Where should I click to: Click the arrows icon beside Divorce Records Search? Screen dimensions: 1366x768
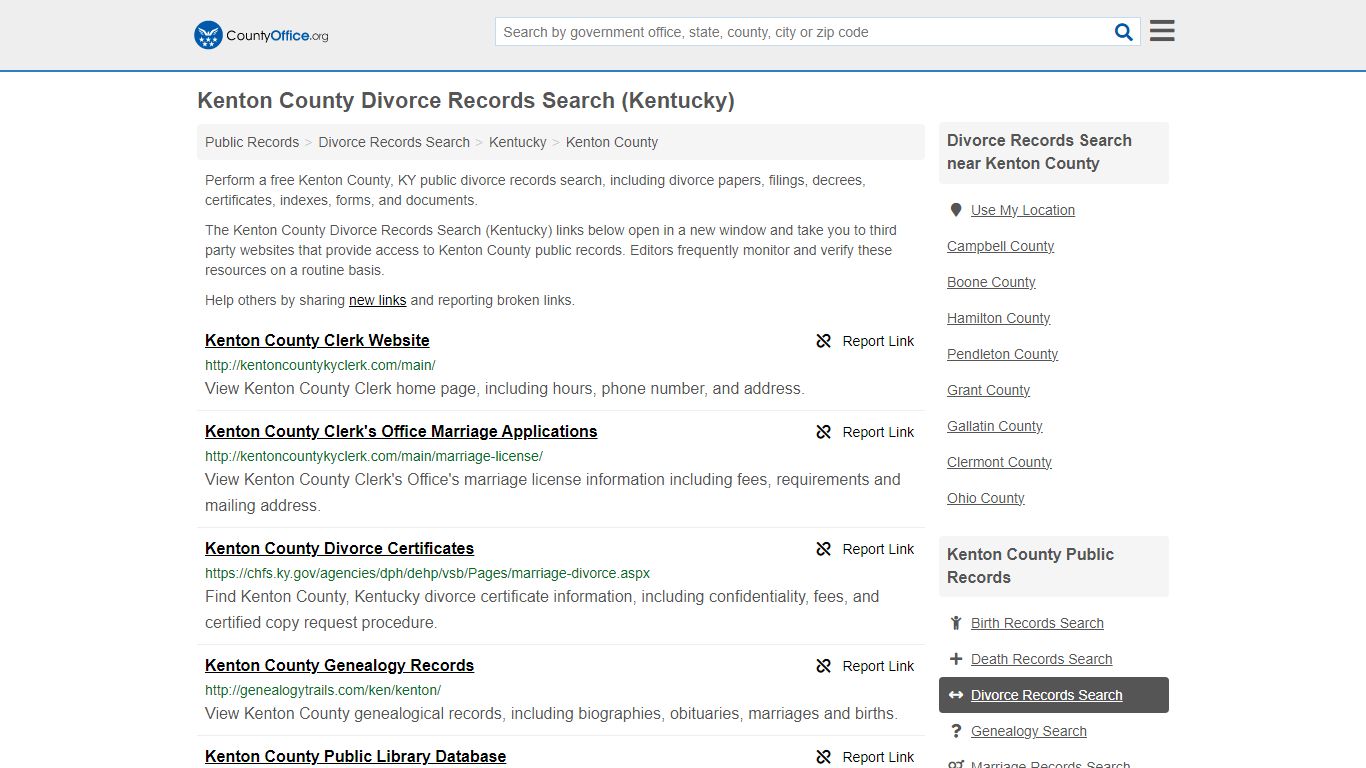[x=956, y=695]
